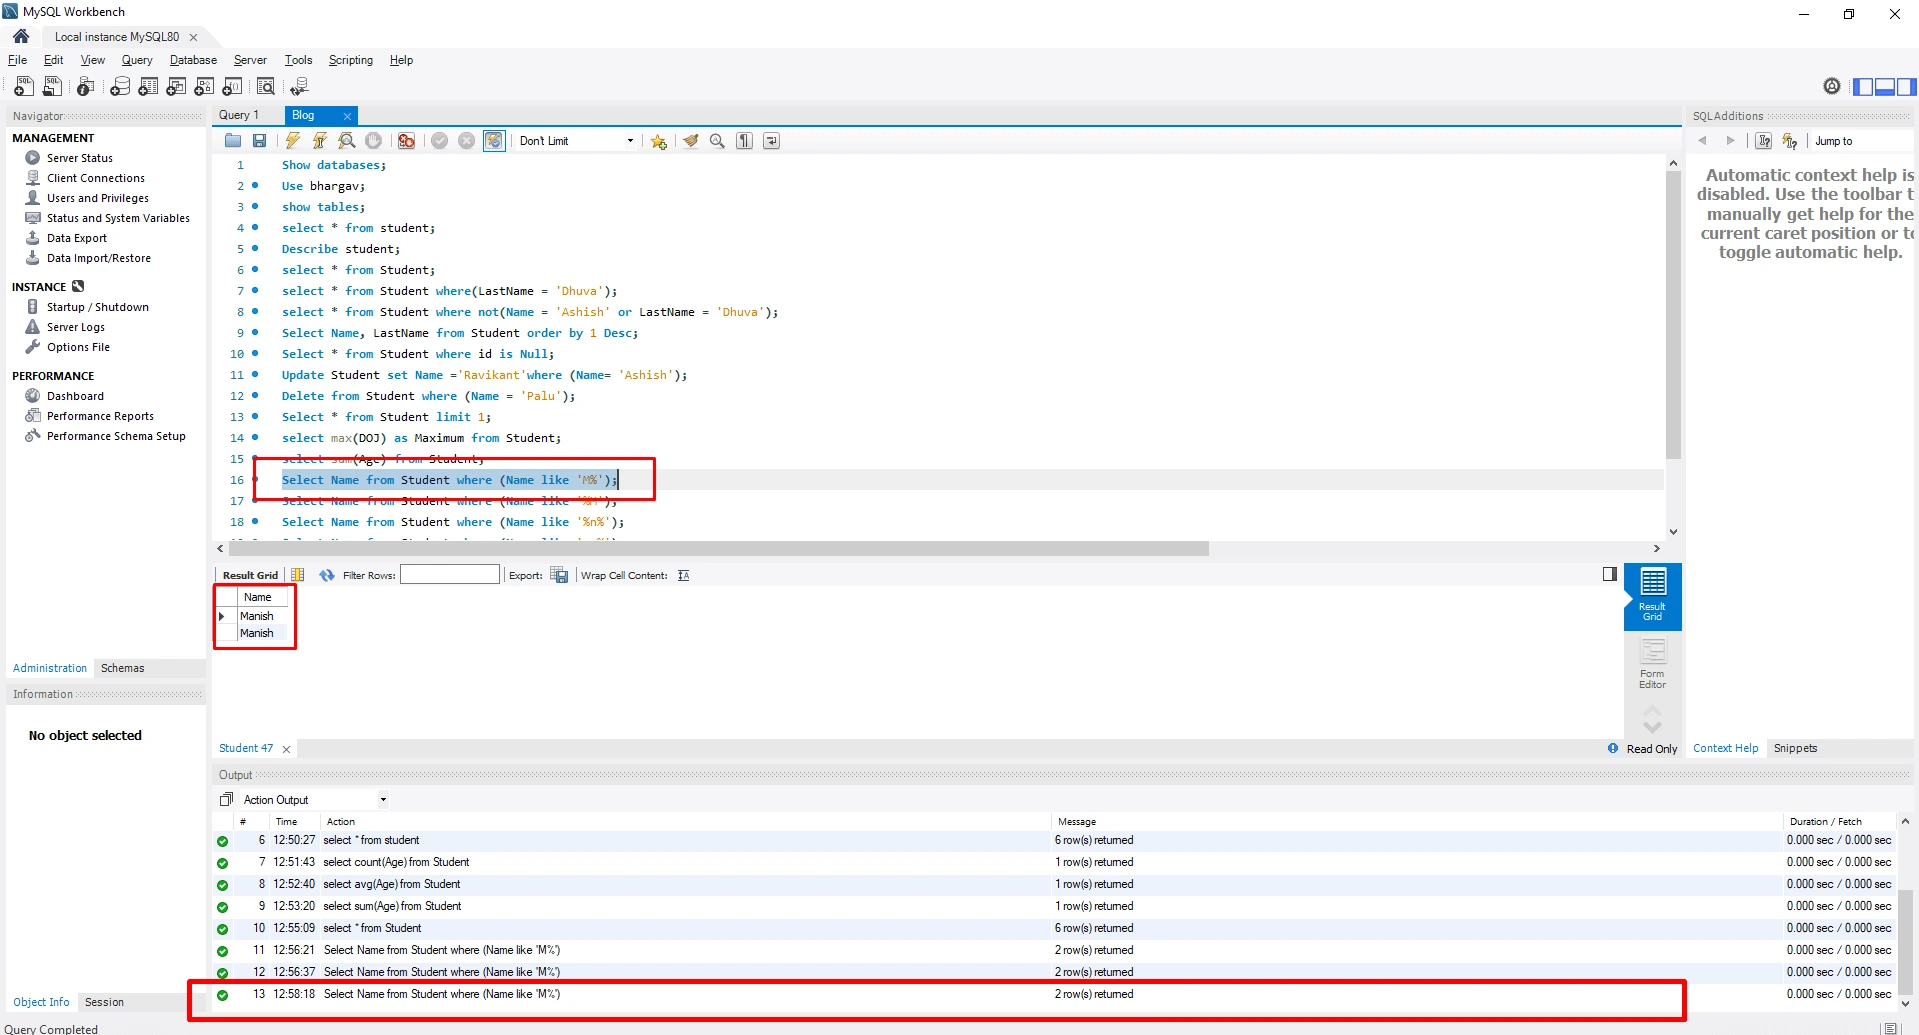This screenshot has height=1035, width=1919.
Task: Toggle the result wrap cell content
Action: (684, 576)
